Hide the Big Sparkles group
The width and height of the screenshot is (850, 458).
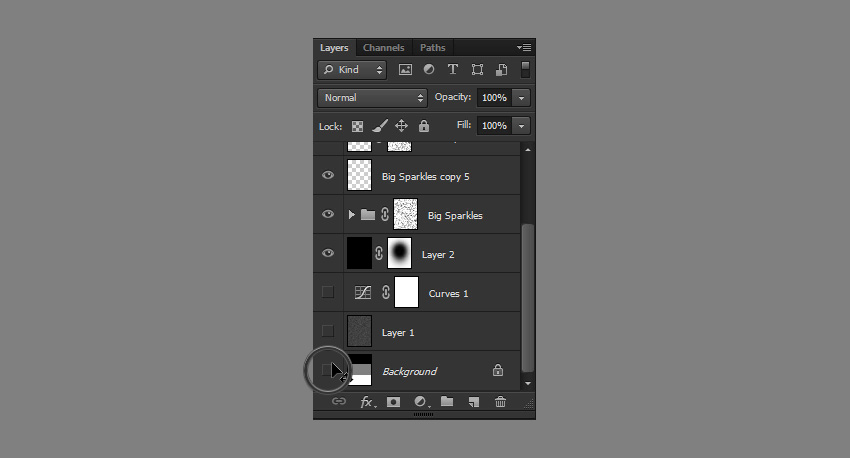click(x=328, y=214)
